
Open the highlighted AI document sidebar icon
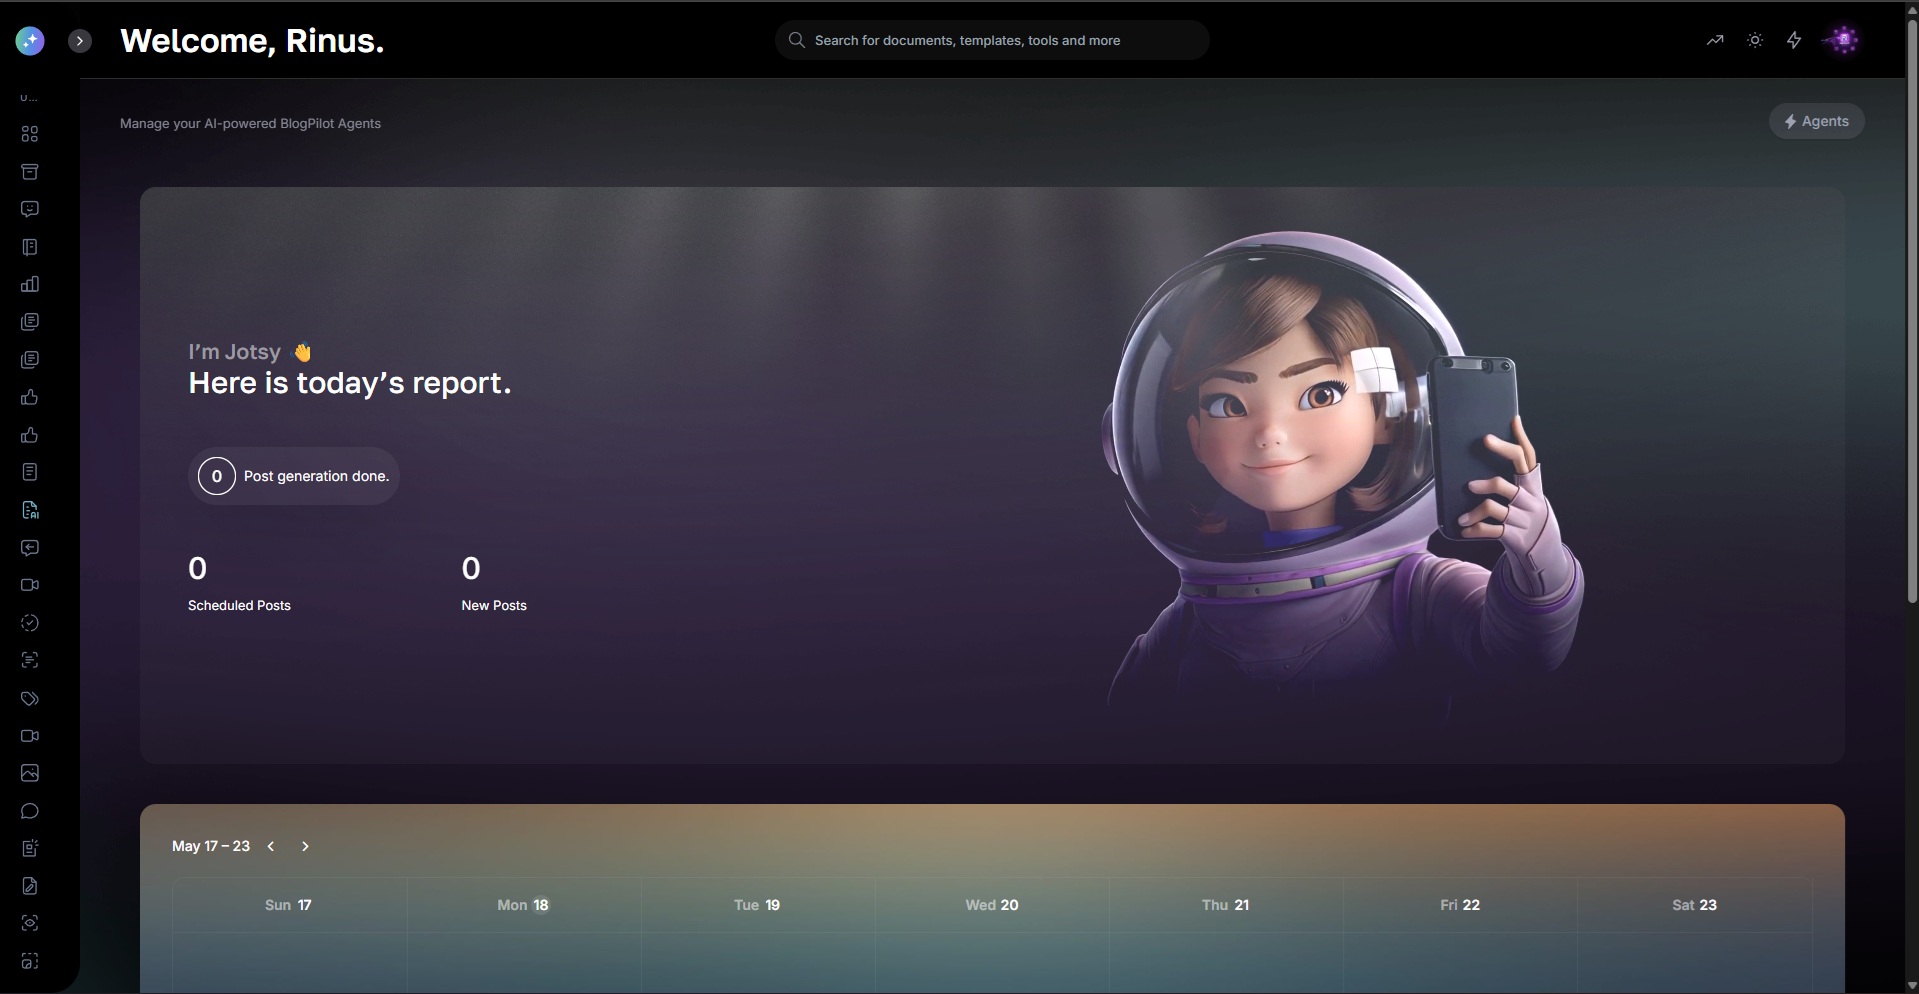point(30,510)
